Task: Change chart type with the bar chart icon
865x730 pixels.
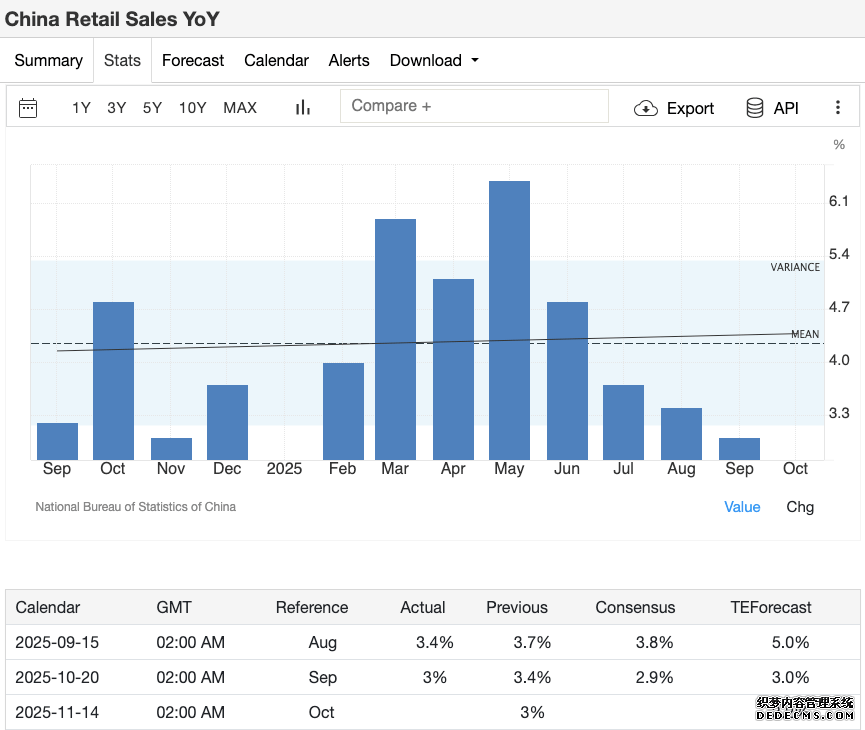Action: tap(303, 108)
